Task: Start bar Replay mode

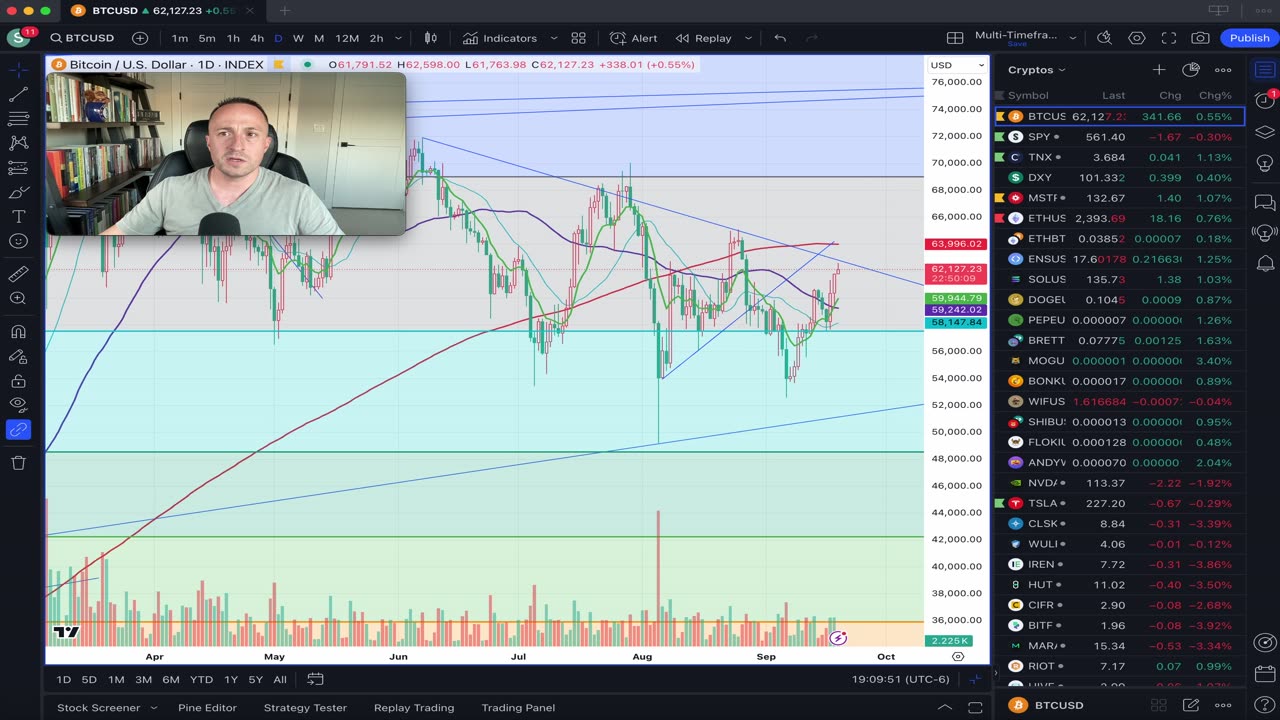Action: (704, 38)
